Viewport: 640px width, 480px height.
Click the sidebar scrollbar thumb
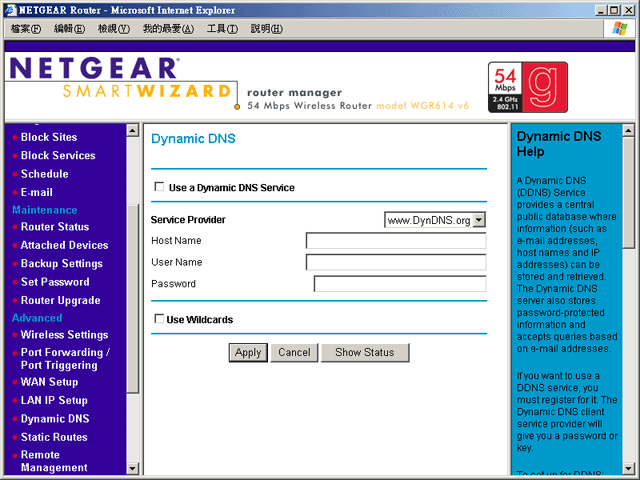click(x=132, y=298)
